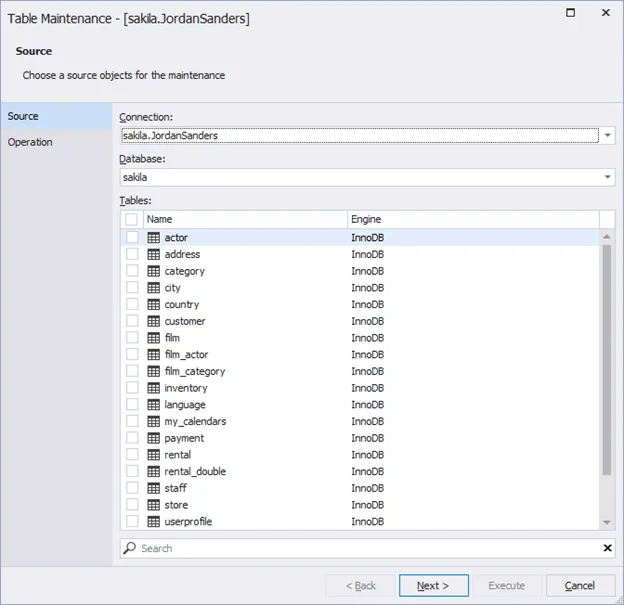Image resolution: width=624 pixels, height=605 pixels.
Task: Click the Back button
Action: 361,585
